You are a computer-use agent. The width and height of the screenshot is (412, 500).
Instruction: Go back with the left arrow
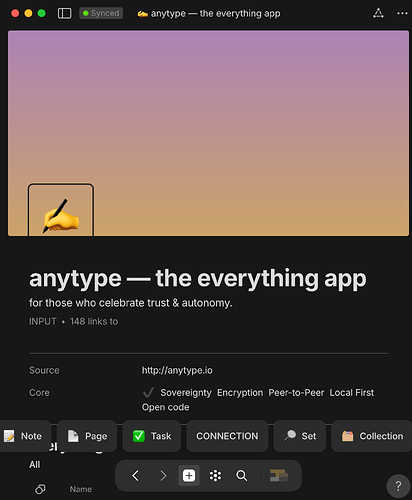click(x=135, y=476)
